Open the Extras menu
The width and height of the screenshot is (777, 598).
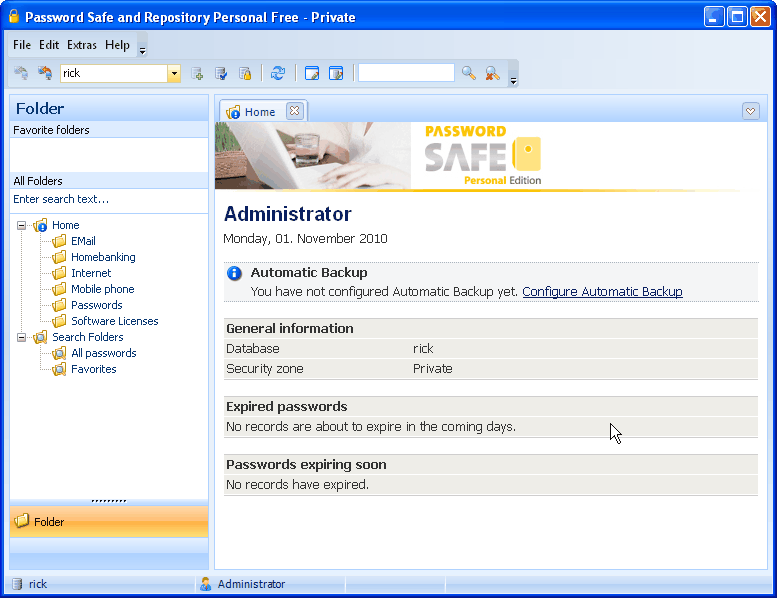click(82, 45)
